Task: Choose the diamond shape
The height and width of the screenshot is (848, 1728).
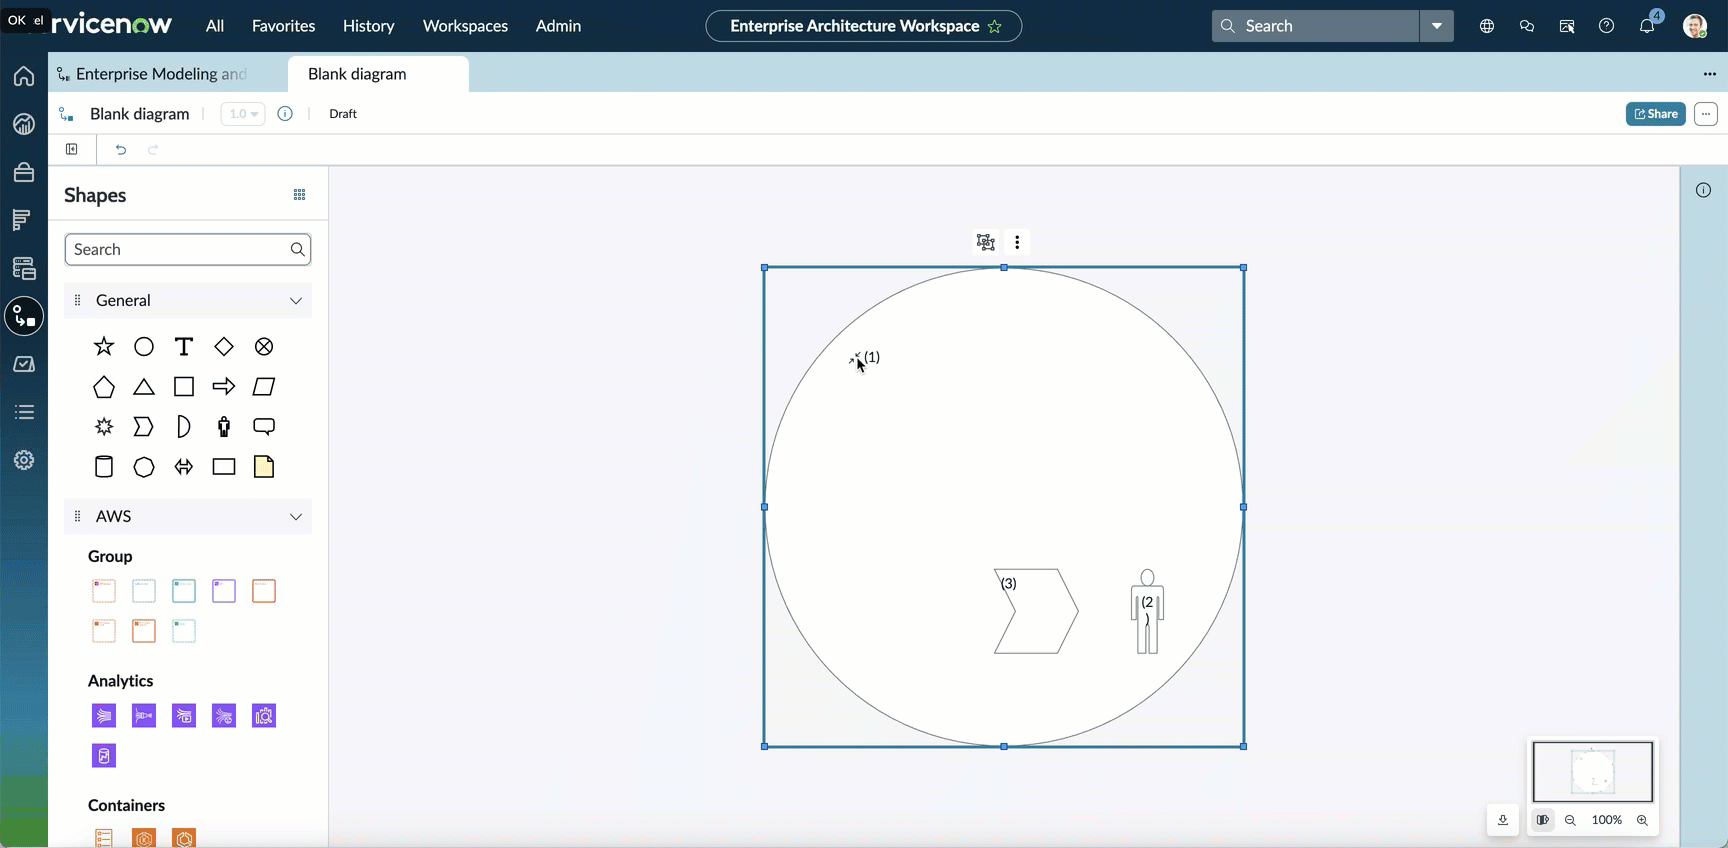Action: 224,347
